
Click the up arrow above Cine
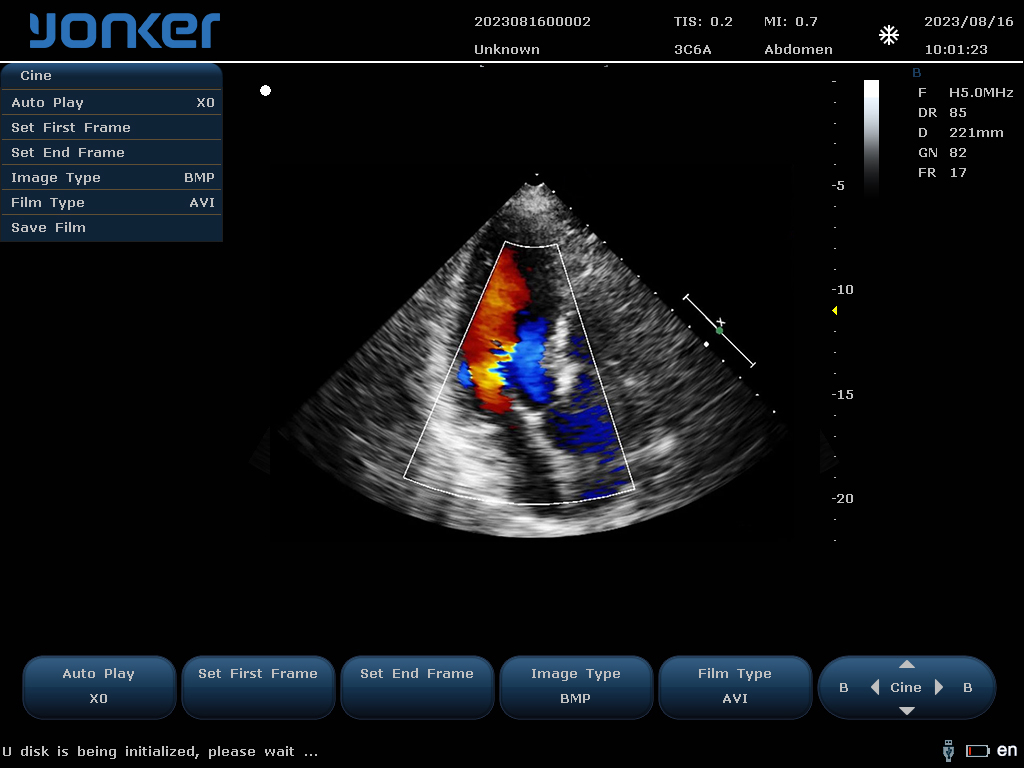click(907, 663)
